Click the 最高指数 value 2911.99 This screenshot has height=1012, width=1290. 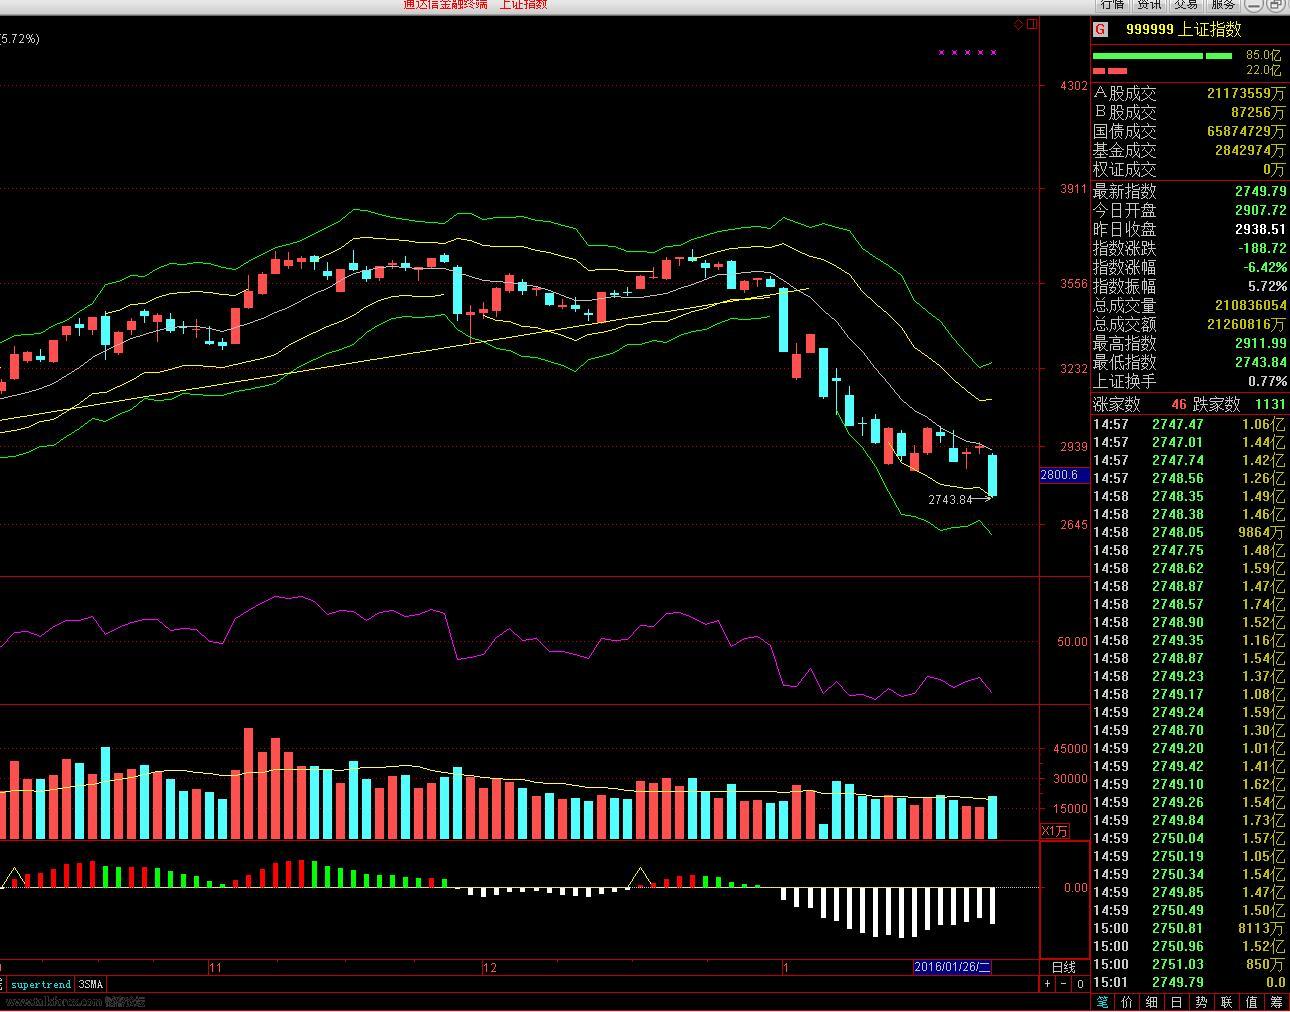[x=1260, y=343]
